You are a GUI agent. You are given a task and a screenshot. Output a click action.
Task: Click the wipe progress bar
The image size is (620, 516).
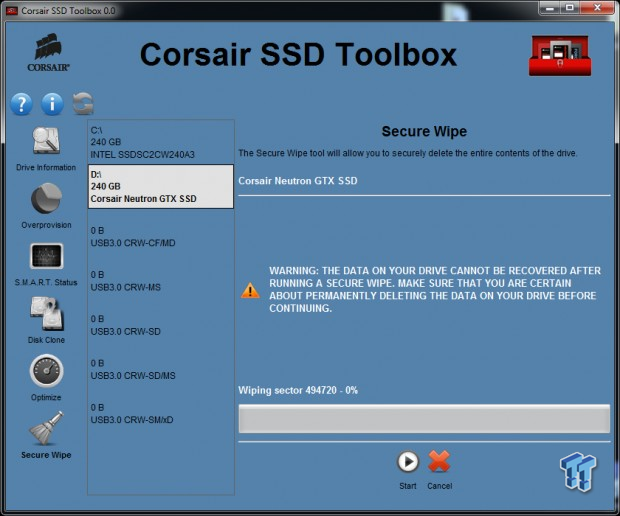(424, 418)
